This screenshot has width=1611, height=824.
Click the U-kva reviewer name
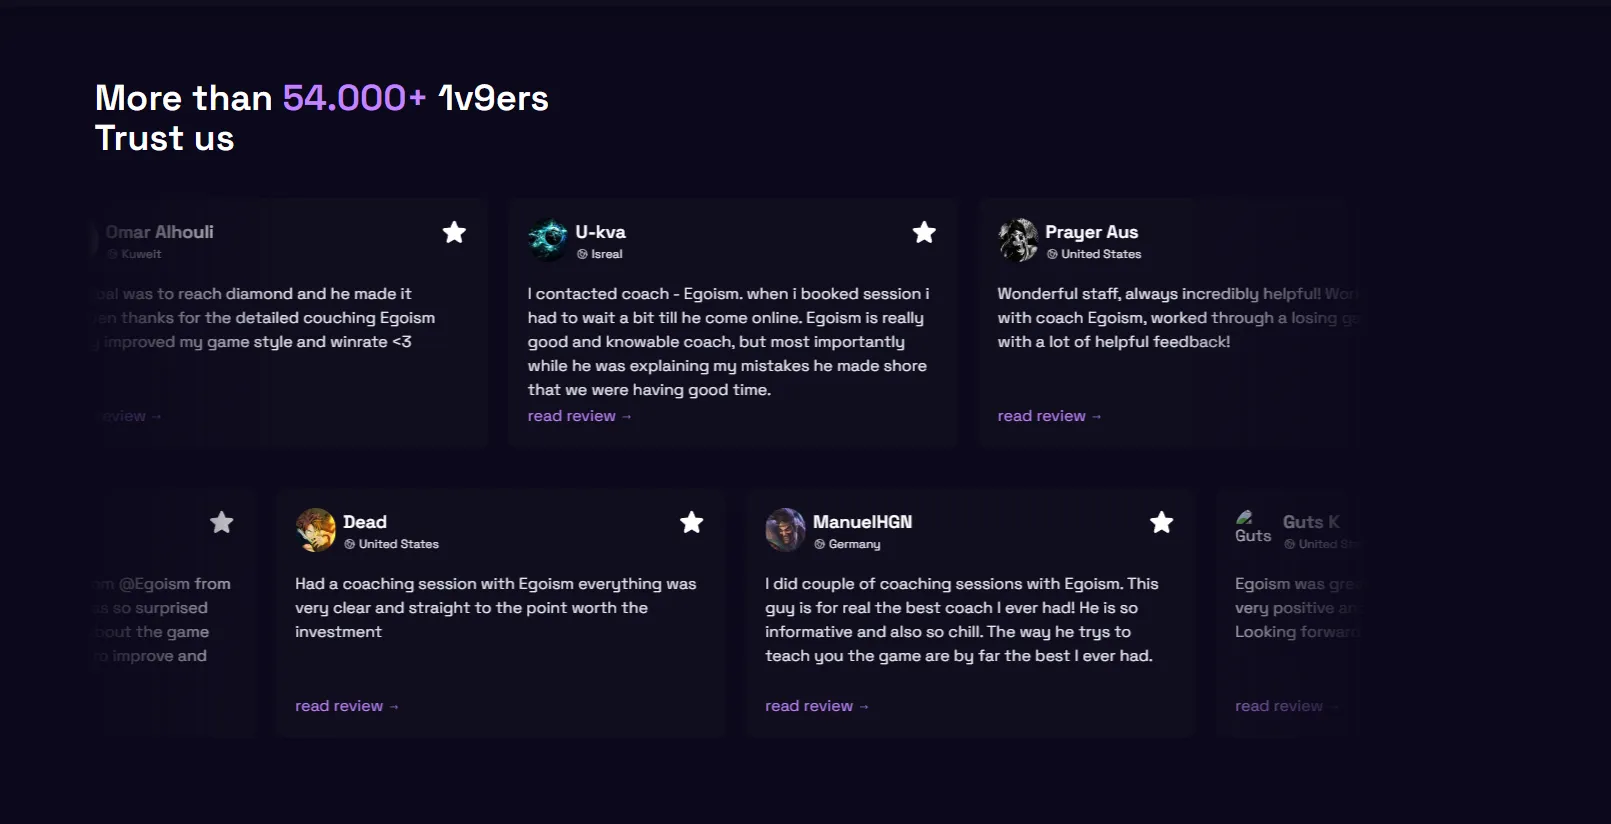click(x=600, y=232)
